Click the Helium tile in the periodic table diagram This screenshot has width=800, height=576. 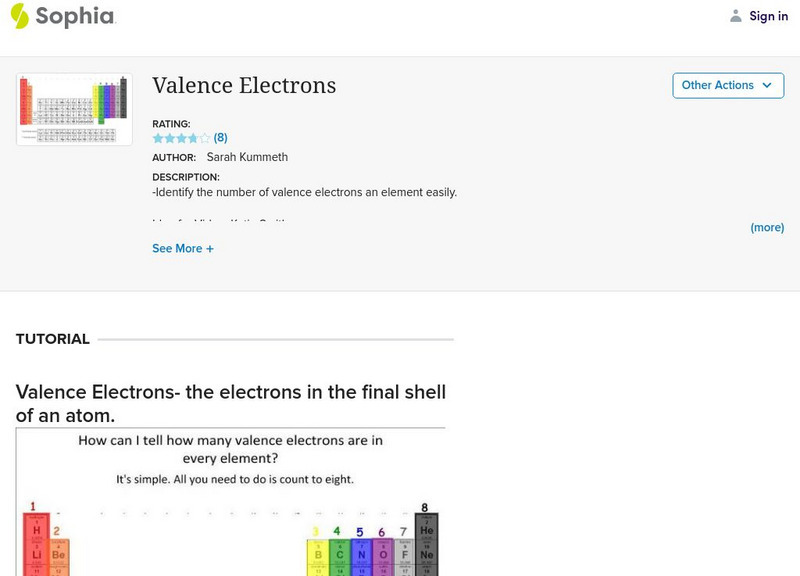pos(426,529)
